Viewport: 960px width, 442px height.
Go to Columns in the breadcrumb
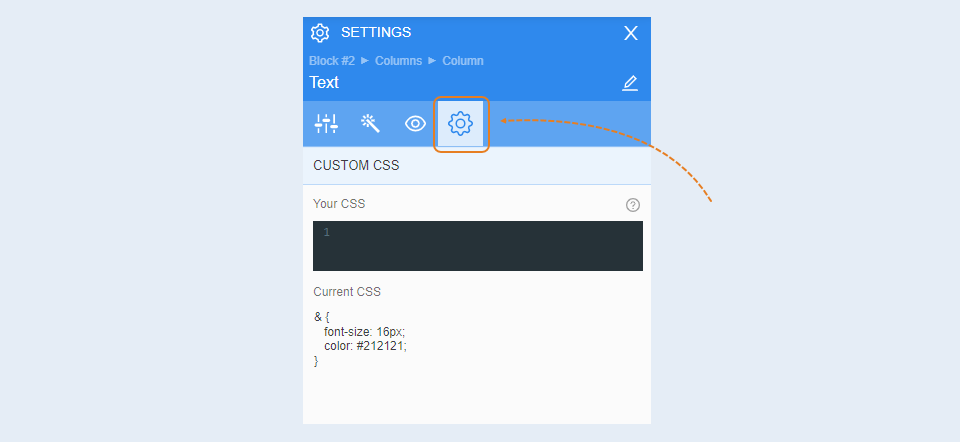pyautogui.click(x=399, y=61)
